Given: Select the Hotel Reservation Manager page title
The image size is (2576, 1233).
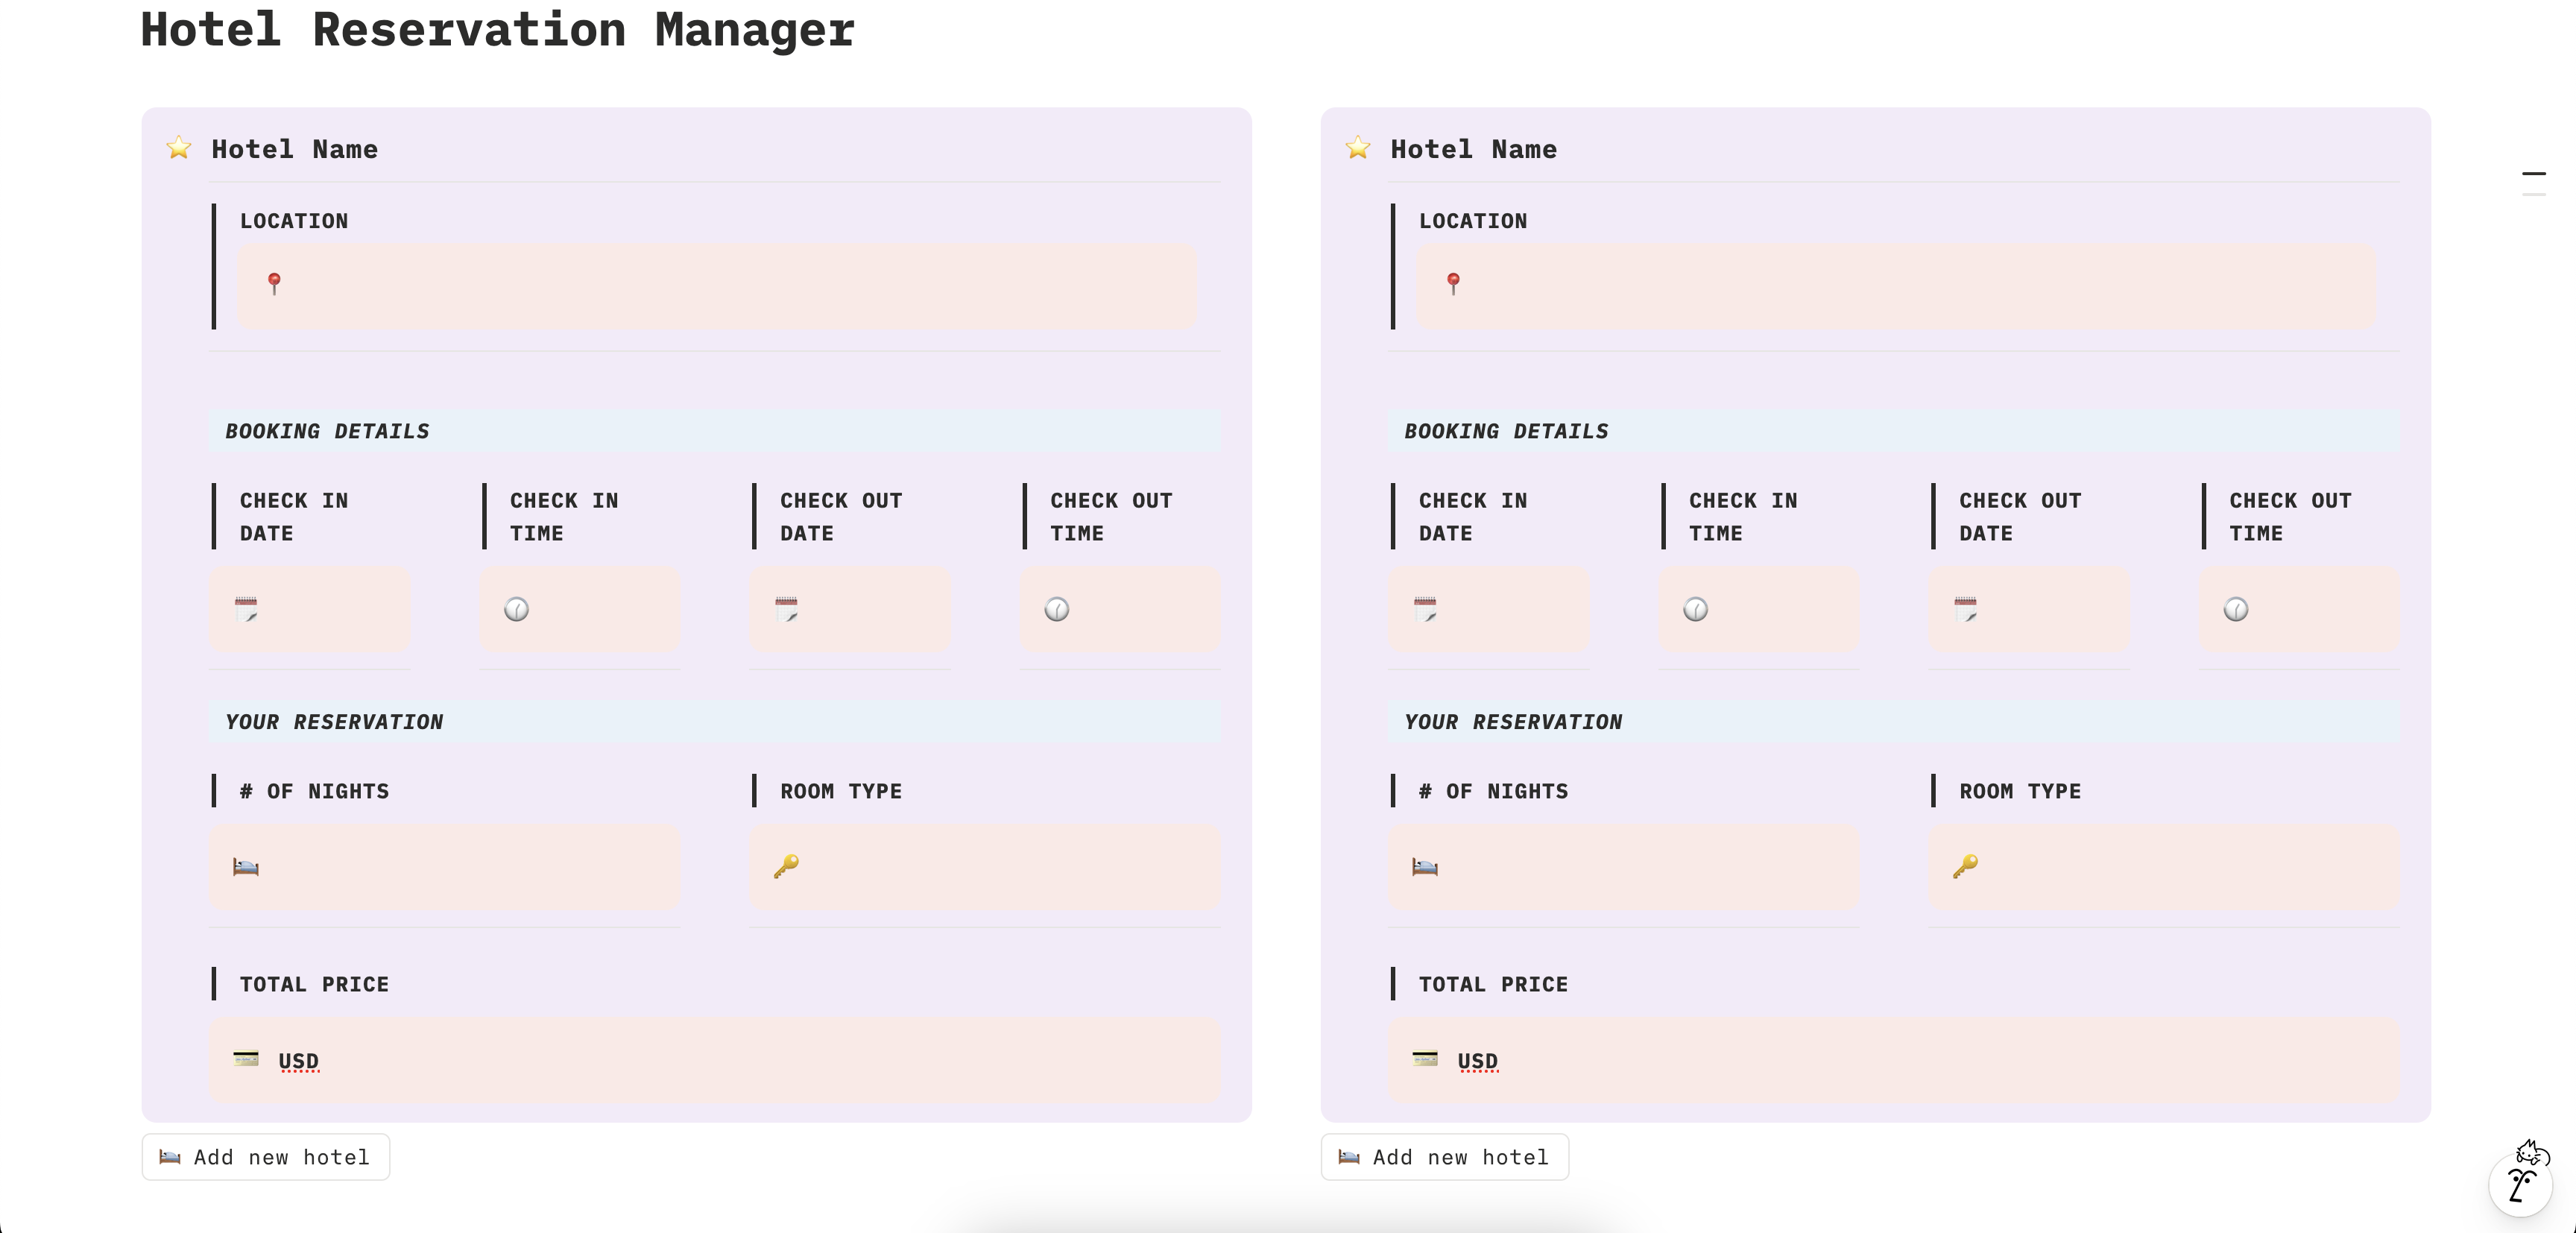Looking at the screenshot, I should [x=497, y=30].
